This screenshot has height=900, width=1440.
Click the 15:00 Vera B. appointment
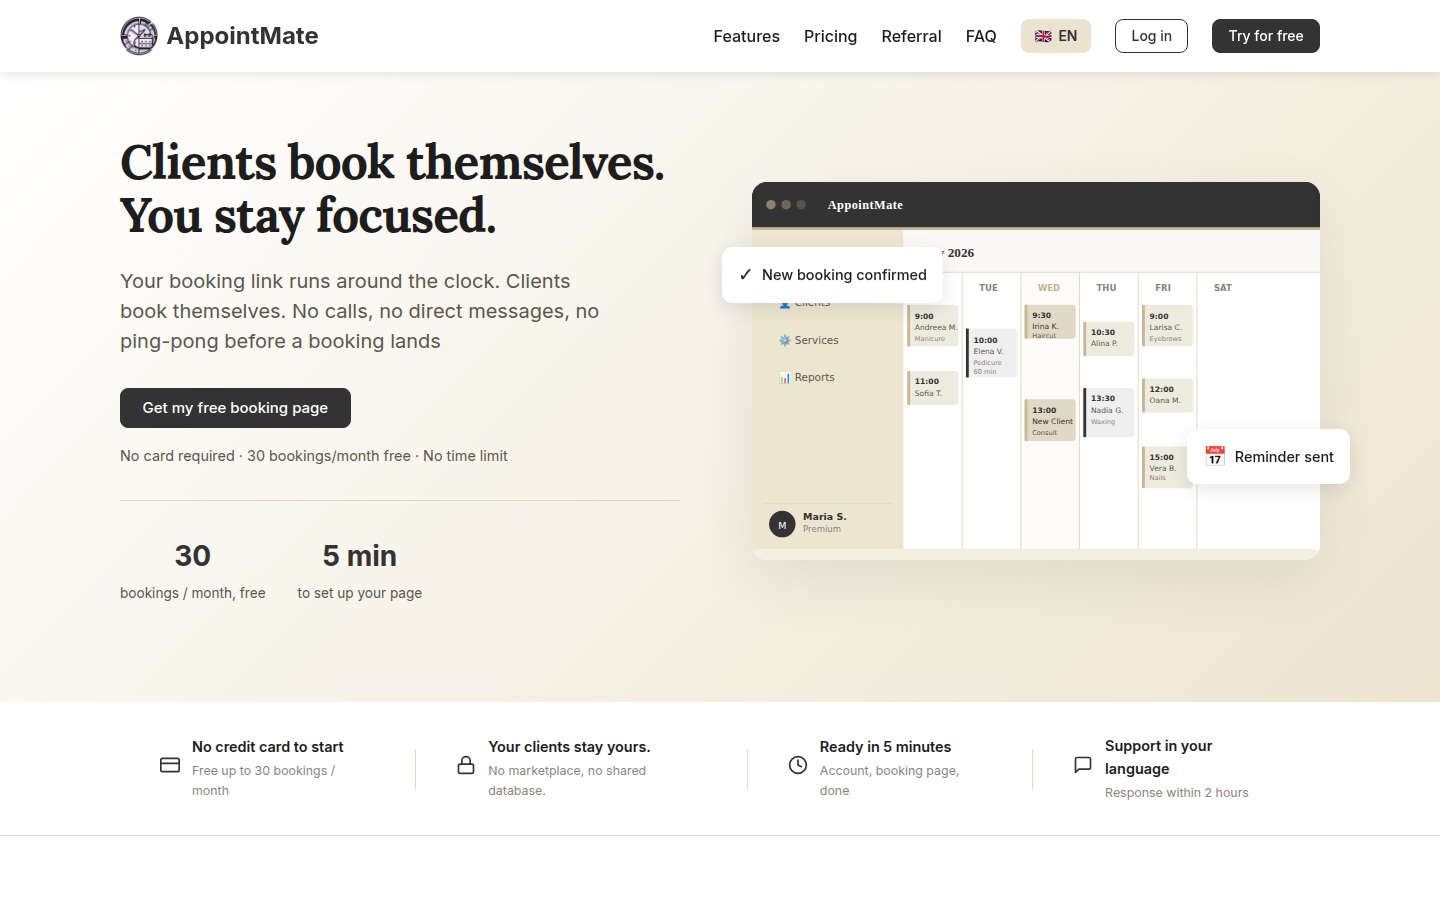pos(1166,467)
